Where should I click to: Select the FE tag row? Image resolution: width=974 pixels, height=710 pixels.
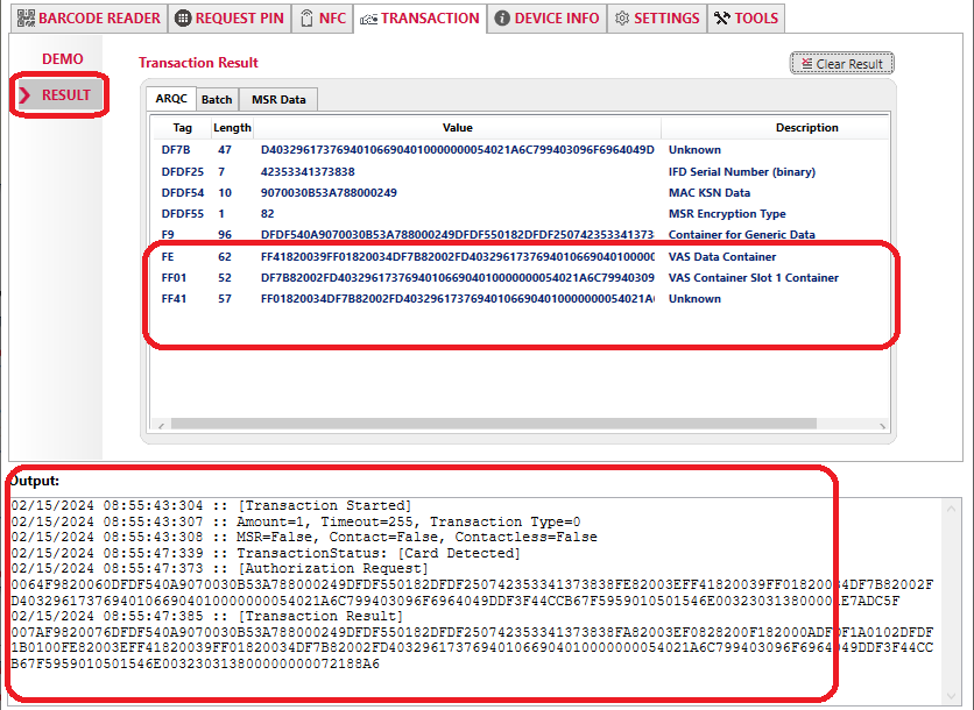point(521,257)
